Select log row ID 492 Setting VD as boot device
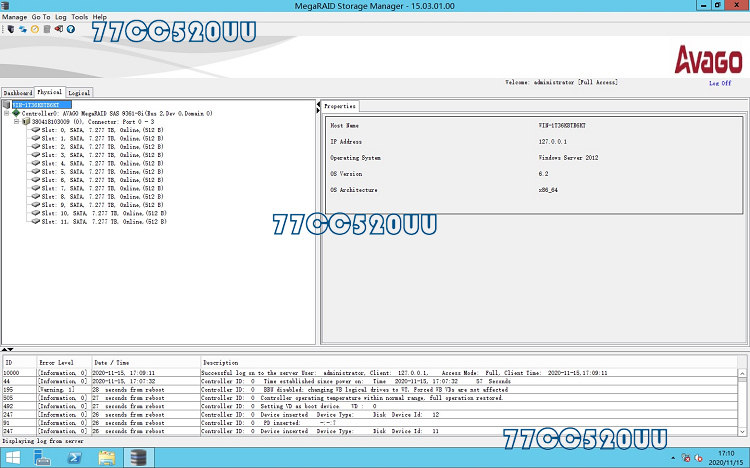 pos(370,406)
